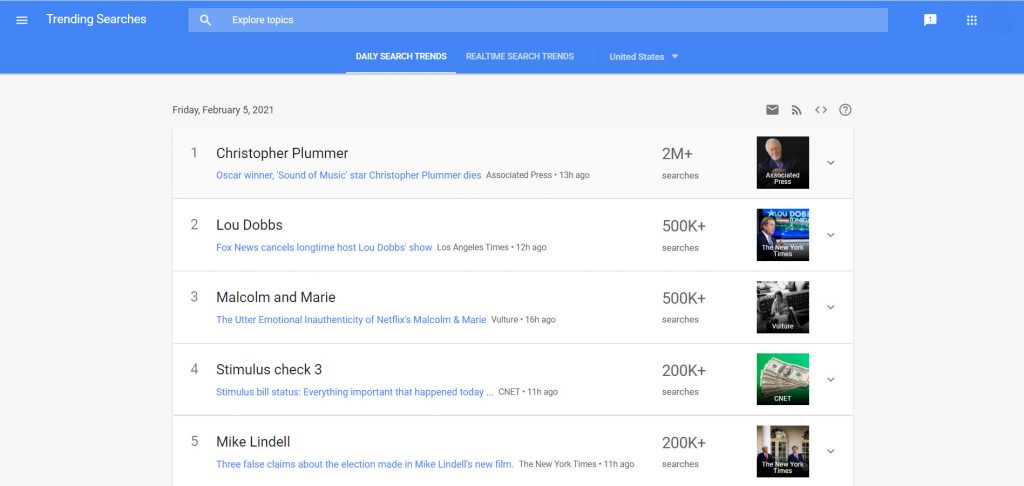Viewport: 1024px width, 486px height.
Task: Expand the Malcolm and Marie trend row
Action: point(831,307)
